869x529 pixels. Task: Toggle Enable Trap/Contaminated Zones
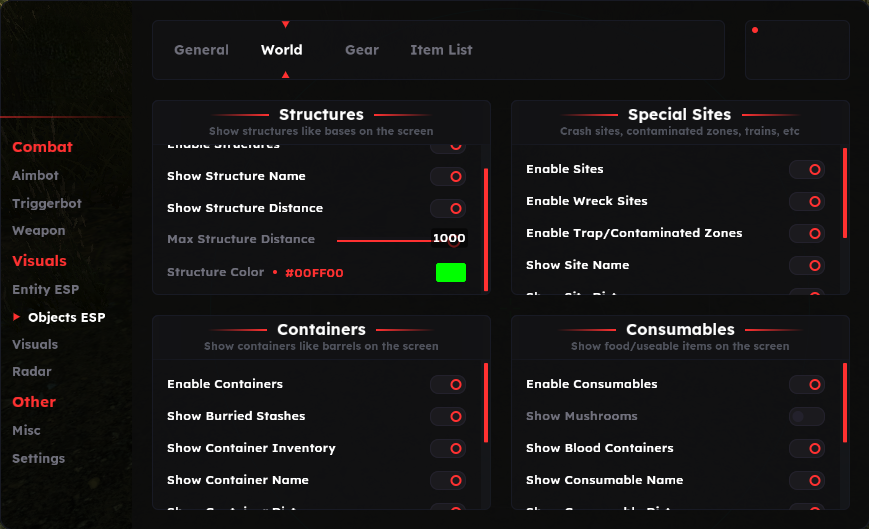[x=807, y=233]
